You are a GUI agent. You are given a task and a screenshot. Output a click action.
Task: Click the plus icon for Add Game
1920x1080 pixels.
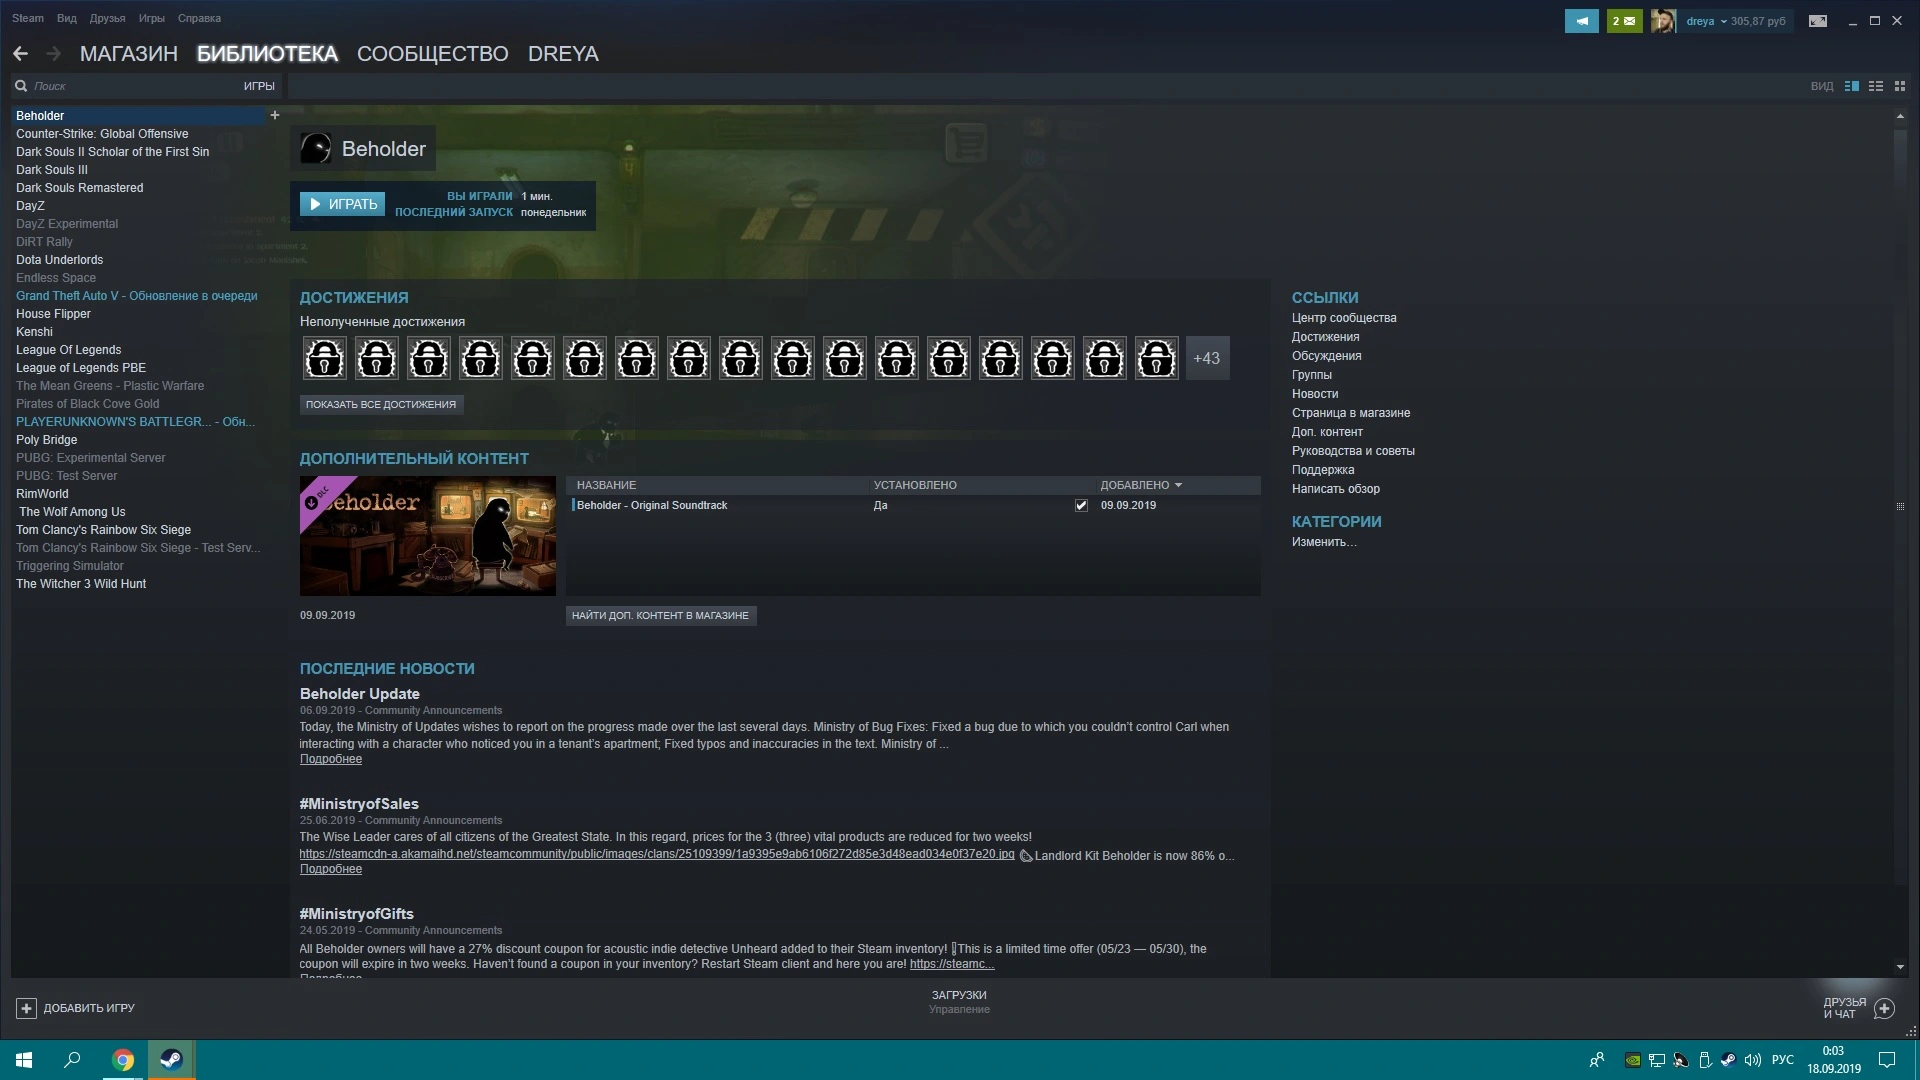(26, 1008)
